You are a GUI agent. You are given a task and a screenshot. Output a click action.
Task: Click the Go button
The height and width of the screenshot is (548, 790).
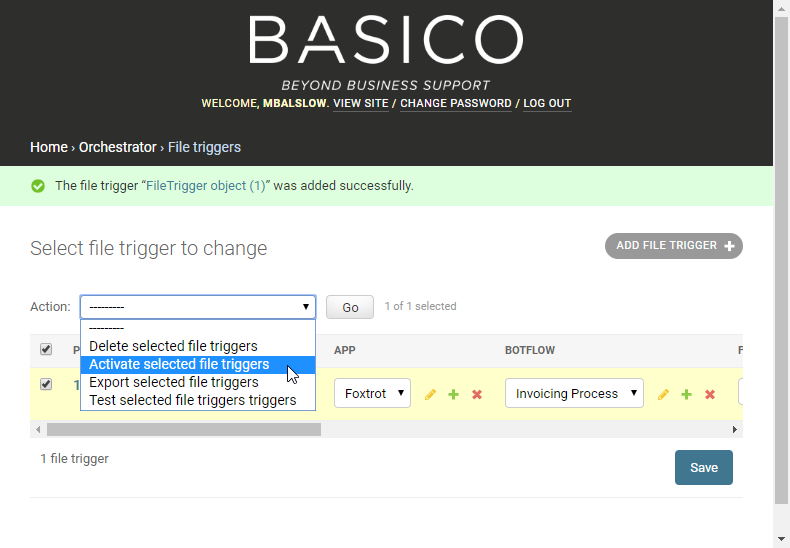(350, 307)
